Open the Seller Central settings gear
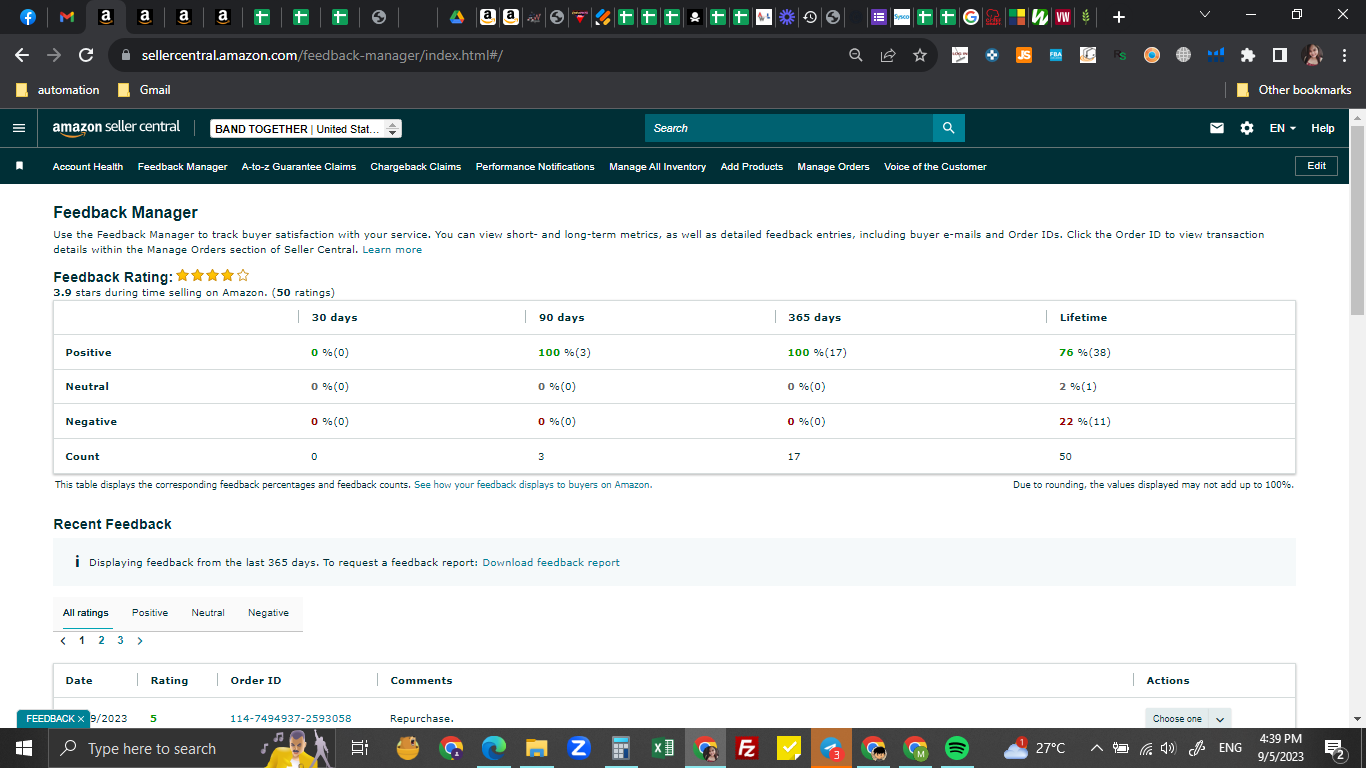Image resolution: width=1366 pixels, height=768 pixels. (x=1246, y=128)
